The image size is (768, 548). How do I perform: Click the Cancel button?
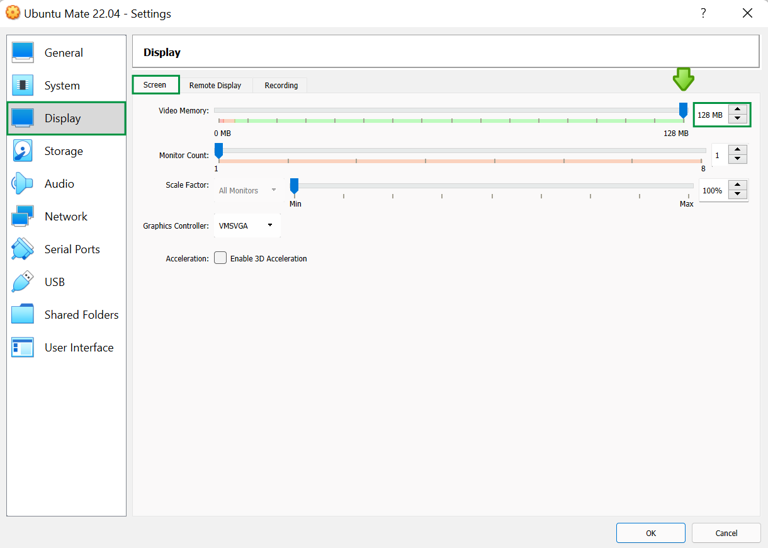726,533
